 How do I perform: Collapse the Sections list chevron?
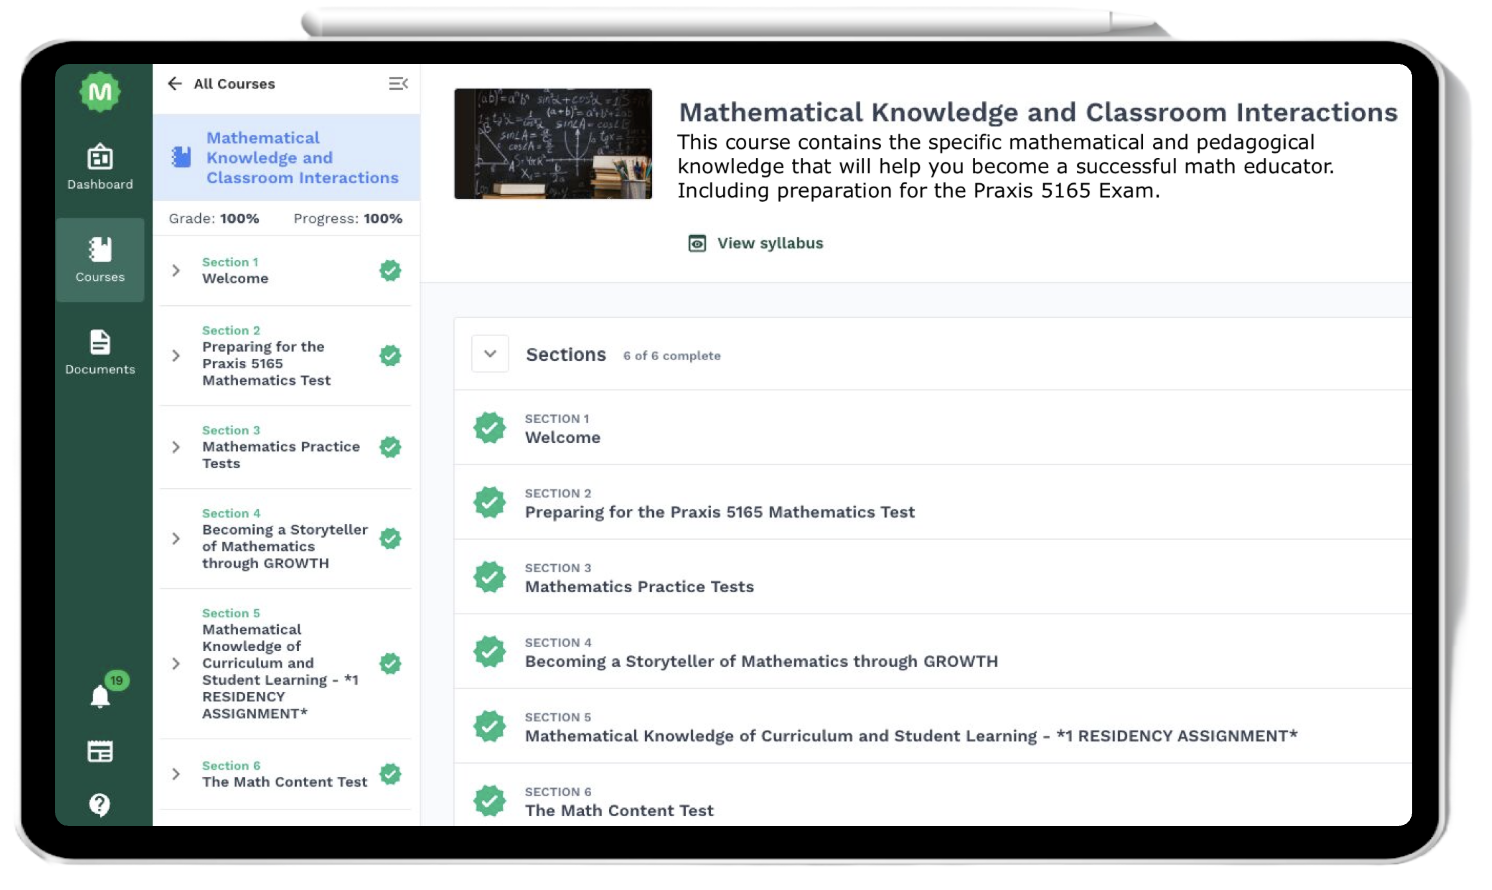(x=490, y=354)
